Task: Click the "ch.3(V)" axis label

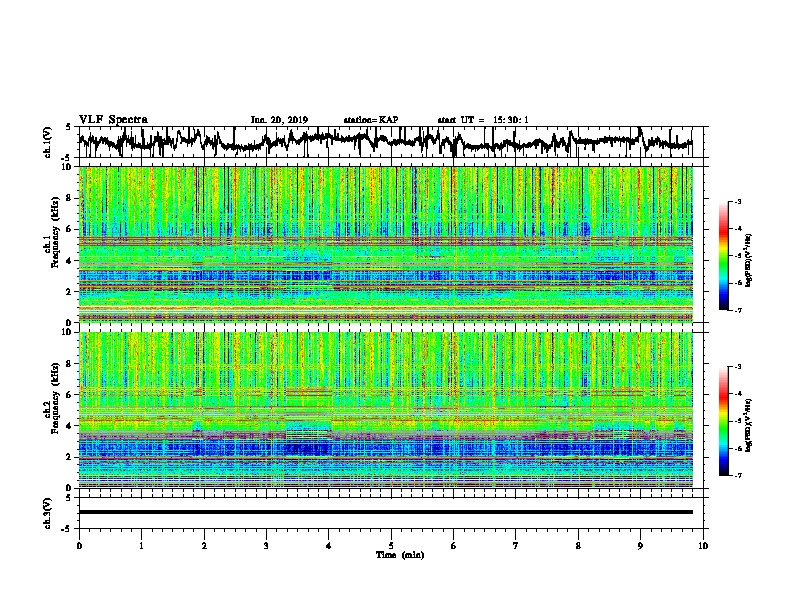Action: tap(48, 513)
